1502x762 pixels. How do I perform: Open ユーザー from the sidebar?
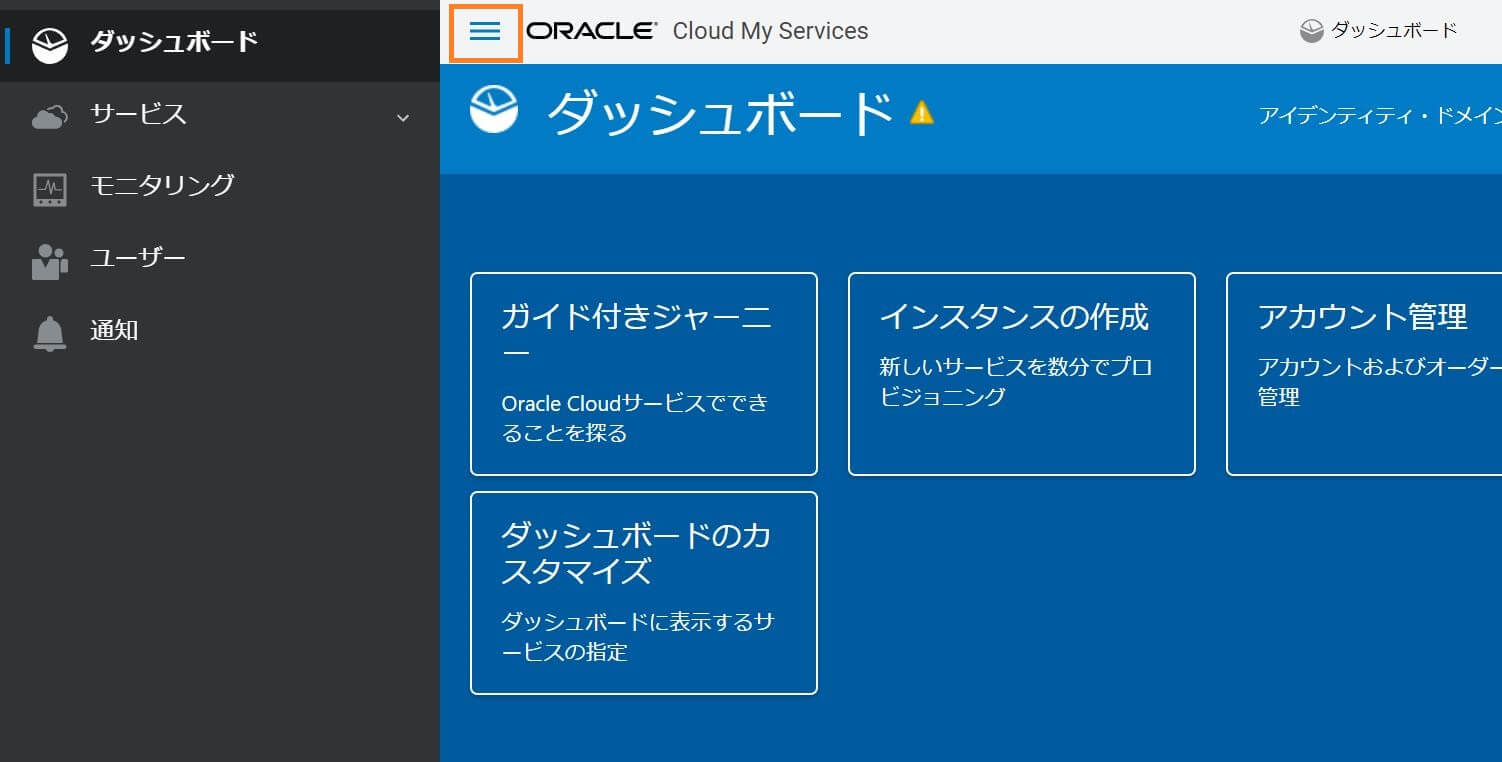click(220, 258)
